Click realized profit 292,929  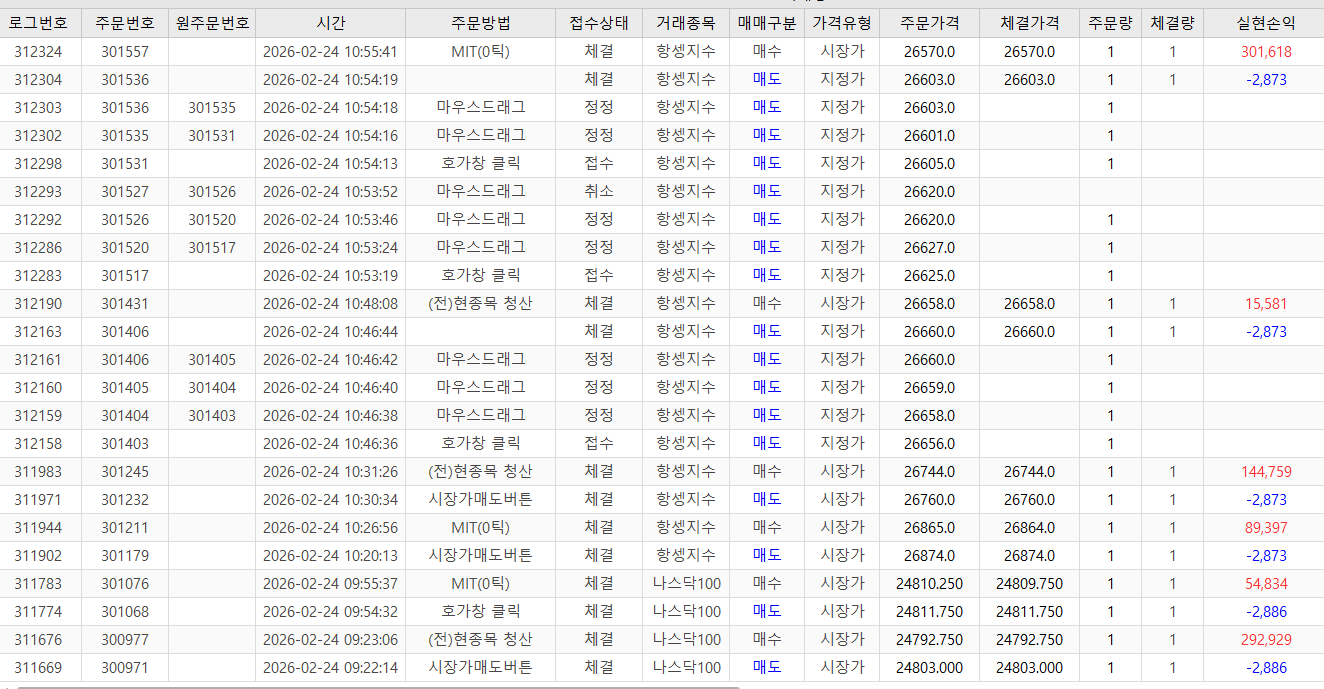pyautogui.click(x=1266, y=640)
